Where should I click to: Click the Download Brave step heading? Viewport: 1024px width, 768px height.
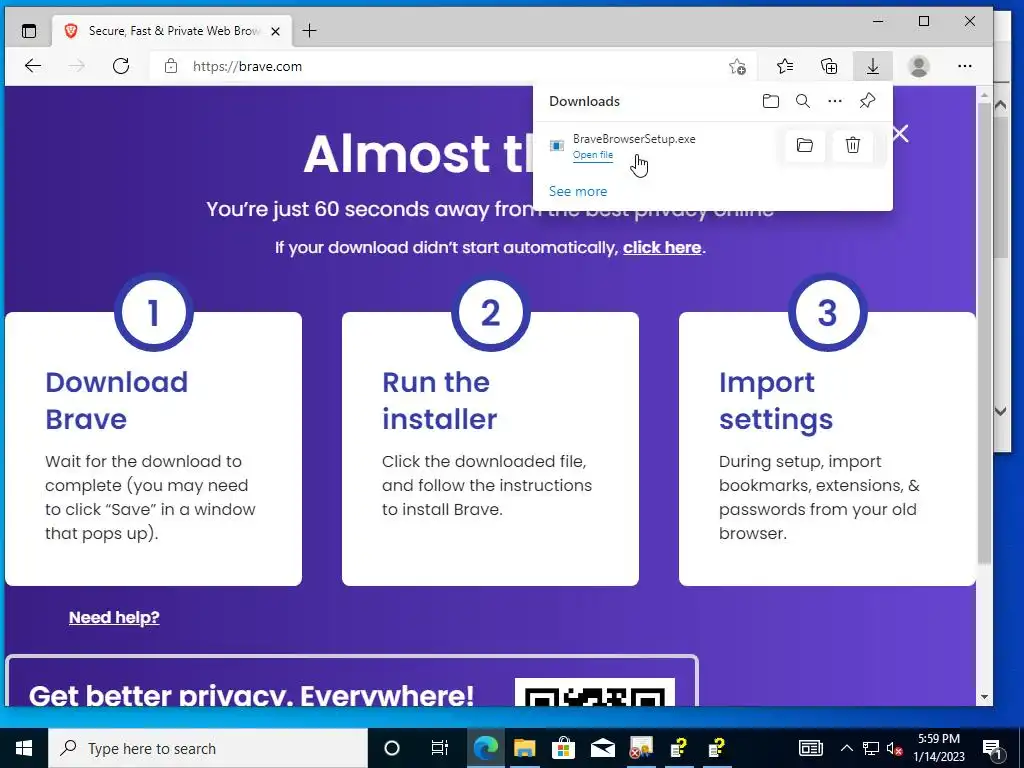pyautogui.click(x=117, y=400)
